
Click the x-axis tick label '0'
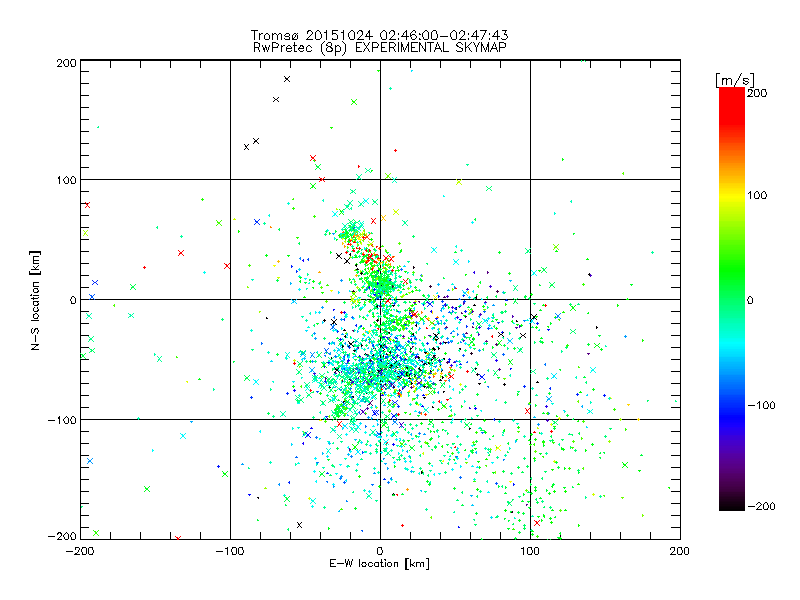click(x=380, y=551)
